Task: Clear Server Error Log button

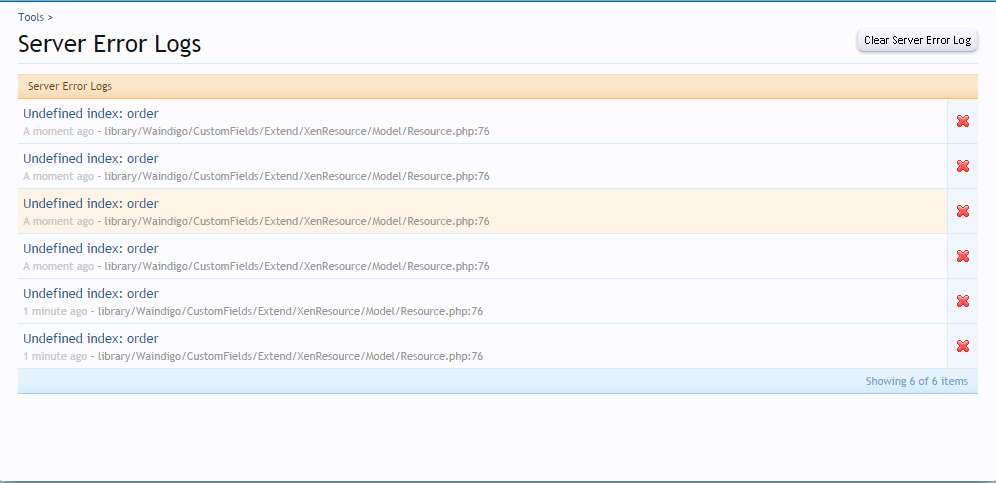Action: (917, 40)
